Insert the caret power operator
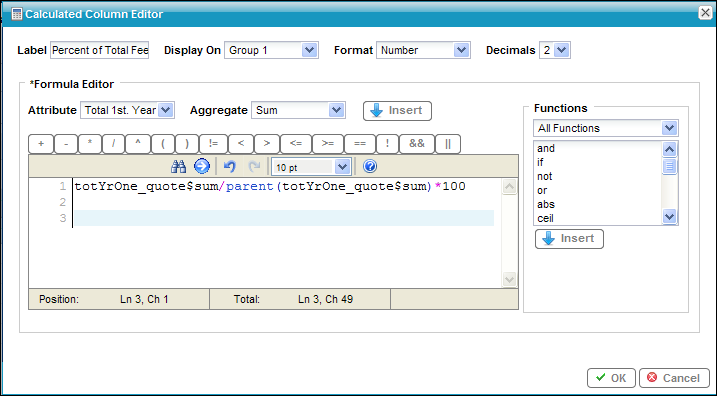 (x=138, y=144)
